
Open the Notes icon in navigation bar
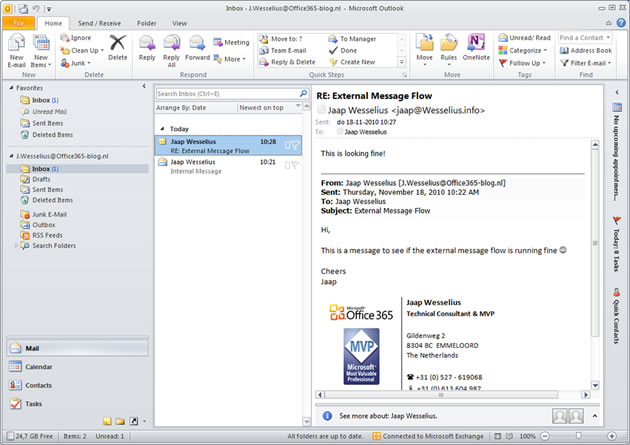[107, 421]
